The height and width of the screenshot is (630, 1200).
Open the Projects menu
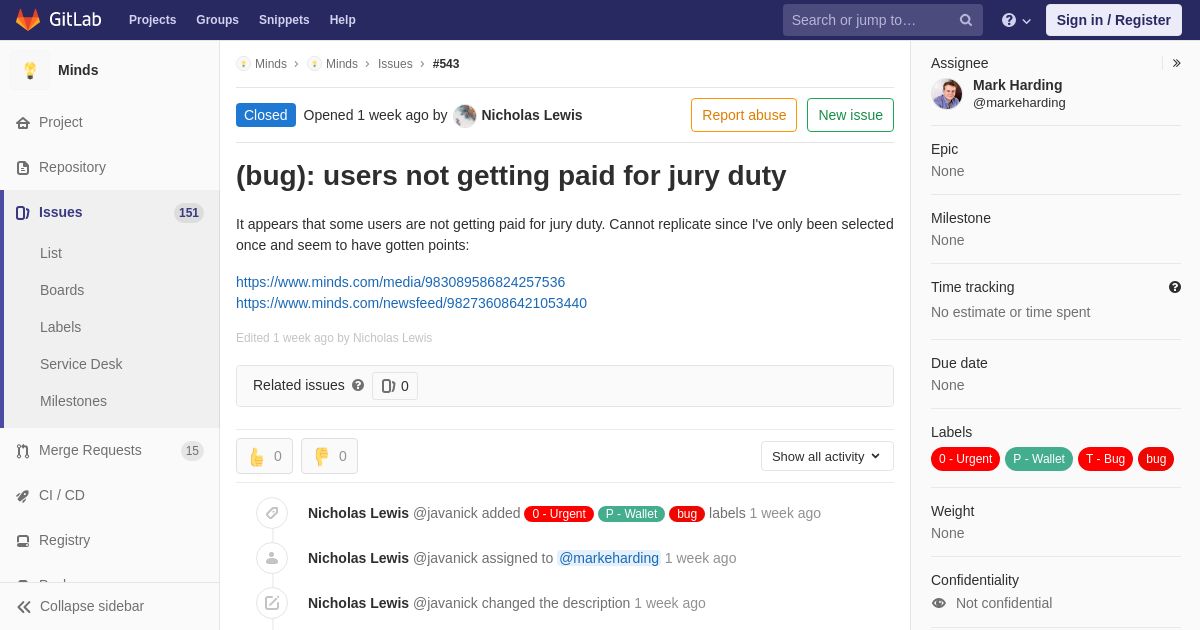click(x=152, y=20)
